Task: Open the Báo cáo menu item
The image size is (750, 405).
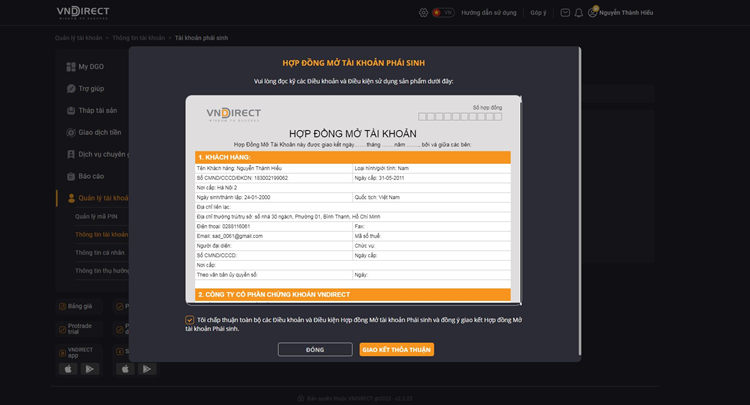Action: tap(91, 176)
